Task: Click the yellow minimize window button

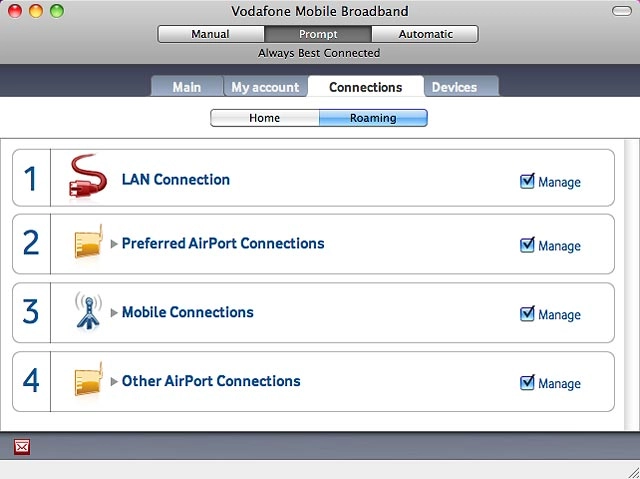Action: pyautogui.click(x=36, y=11)
